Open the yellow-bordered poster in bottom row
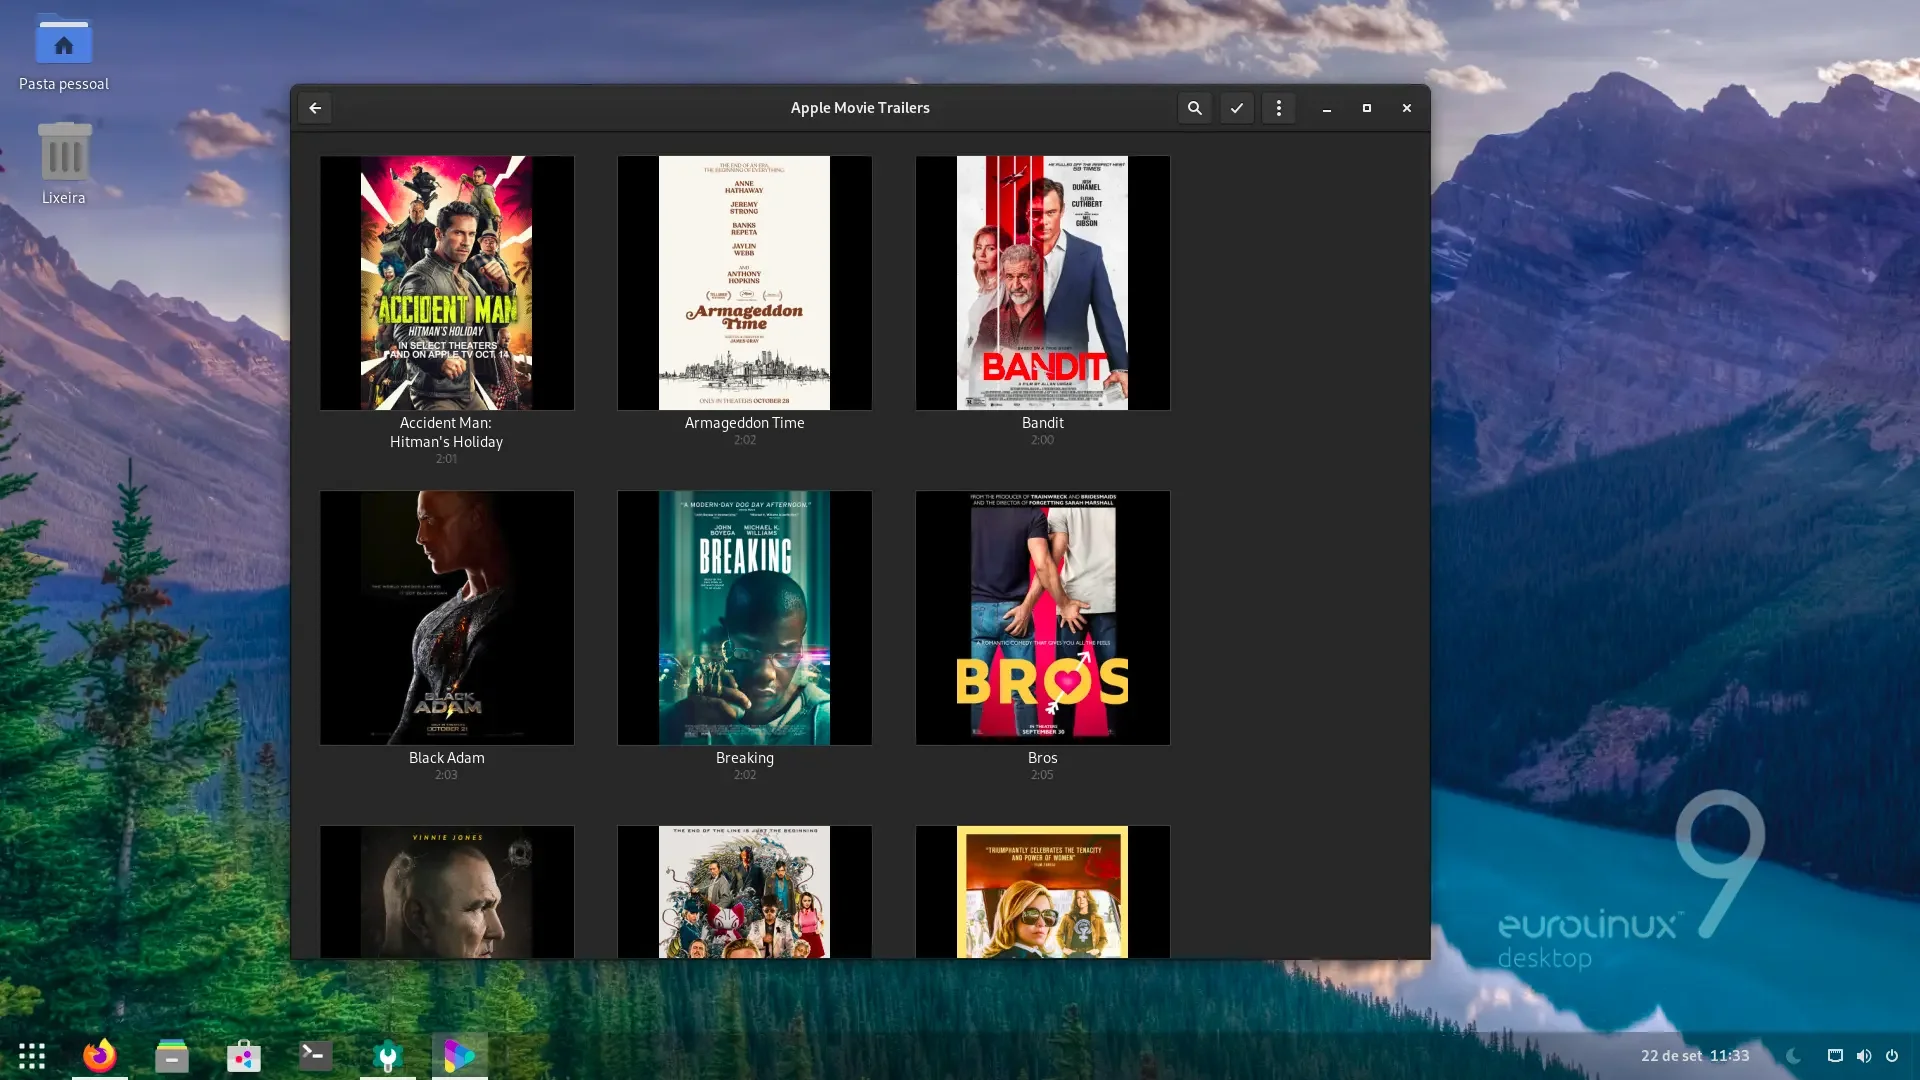 coord(1043,891)
